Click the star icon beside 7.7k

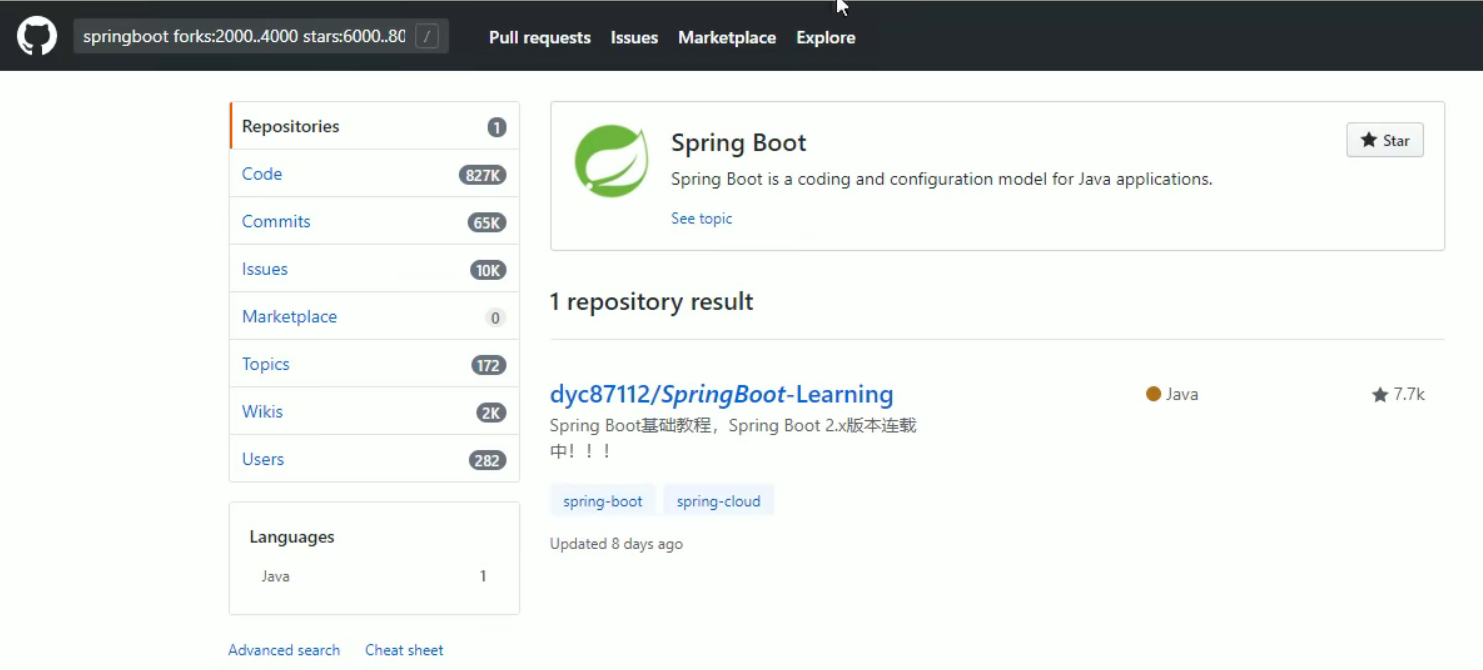pyautogui.click(x=1380, y=395)
